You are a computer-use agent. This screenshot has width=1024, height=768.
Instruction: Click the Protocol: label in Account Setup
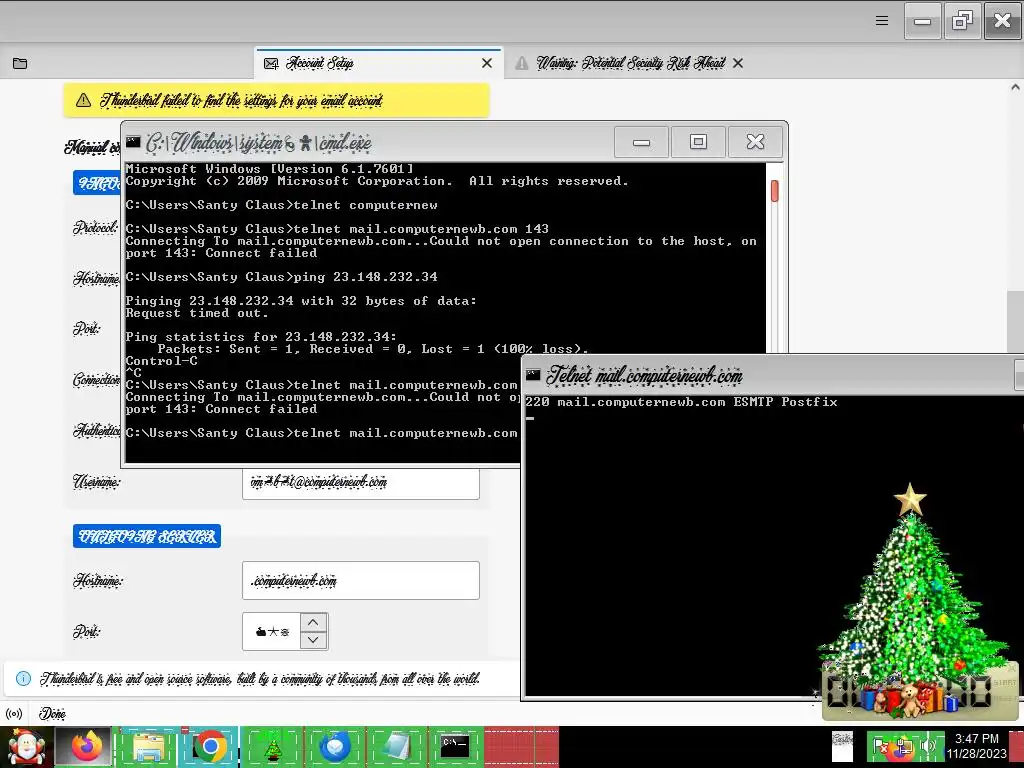point(95,227)
